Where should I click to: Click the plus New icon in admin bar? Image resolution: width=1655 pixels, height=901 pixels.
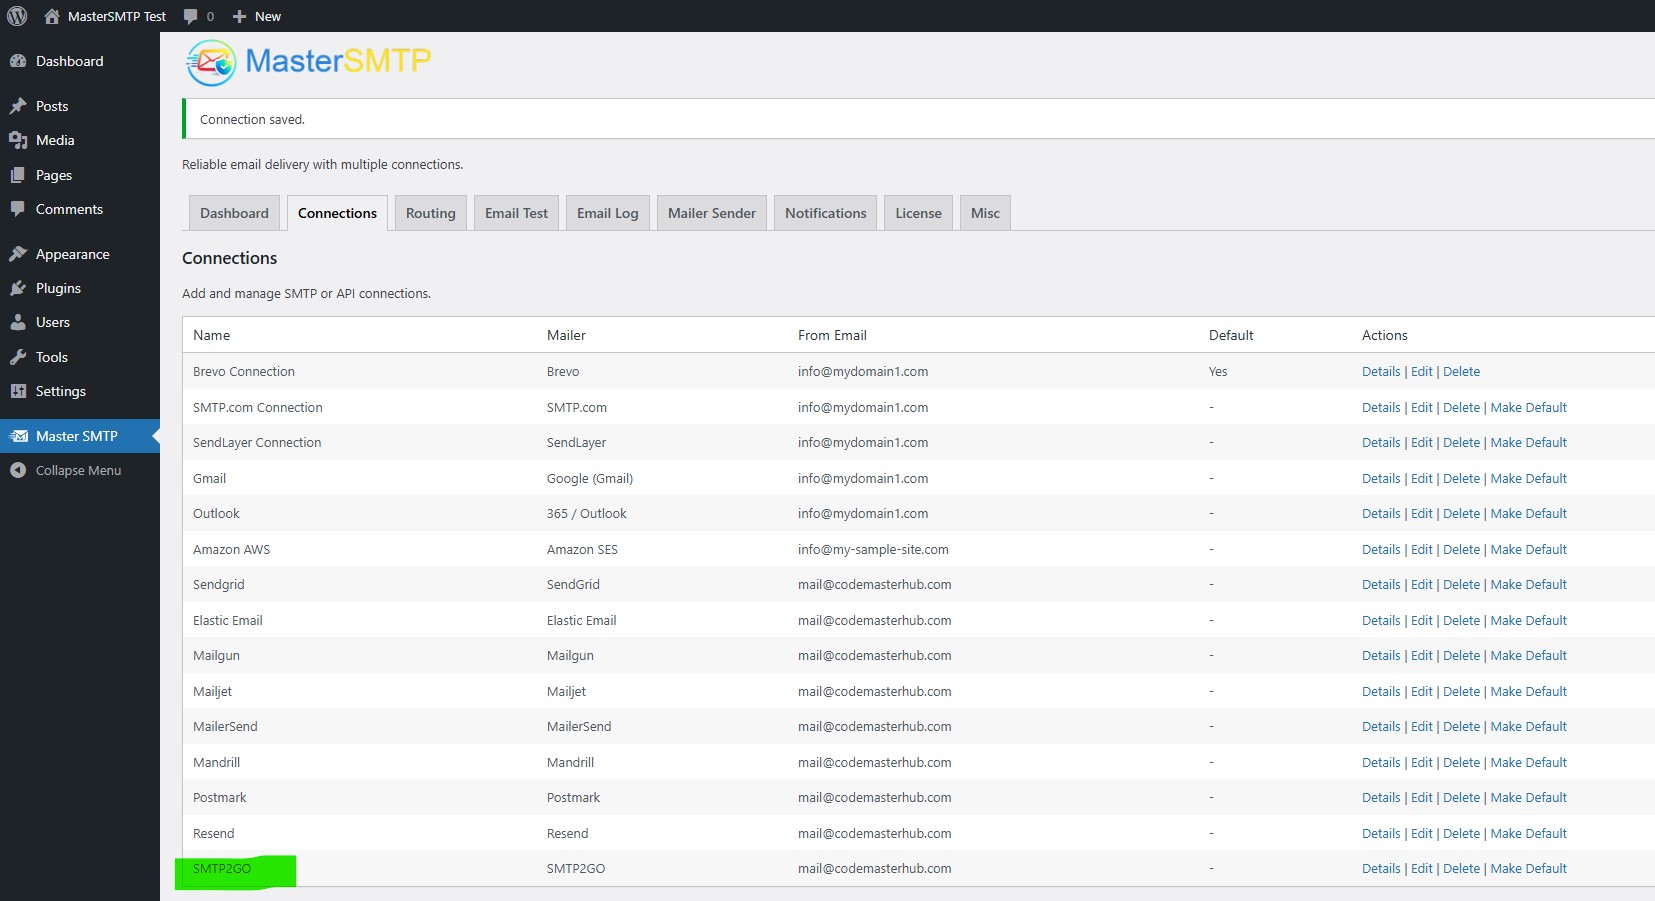tap(239, 16)
